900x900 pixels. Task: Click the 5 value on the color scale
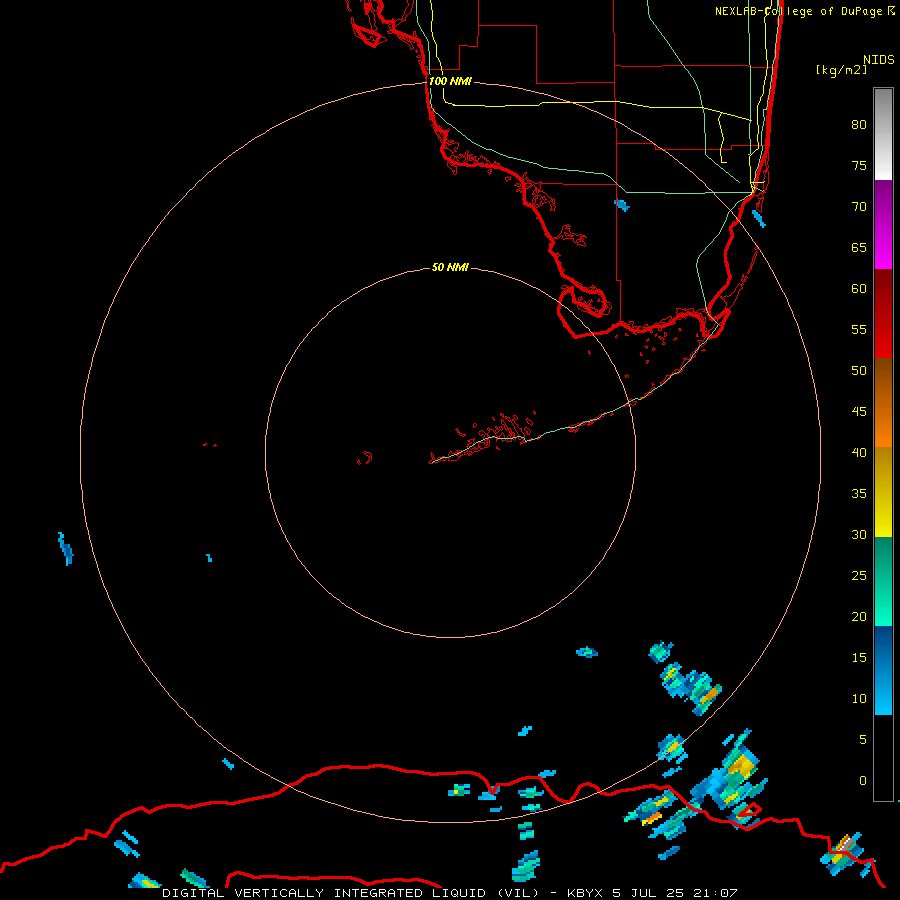tap(863, 740)
